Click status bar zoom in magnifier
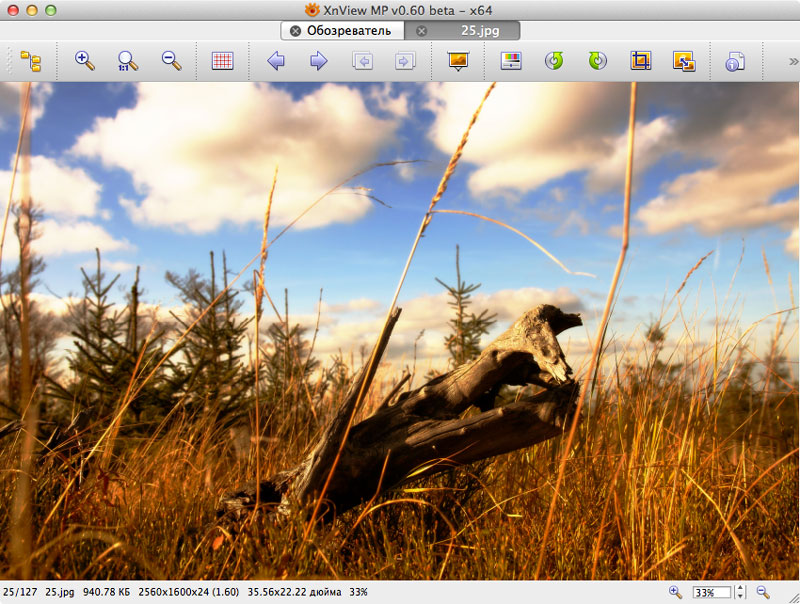The width and height of the screenshot is (800, 604). tap(676, 592)
